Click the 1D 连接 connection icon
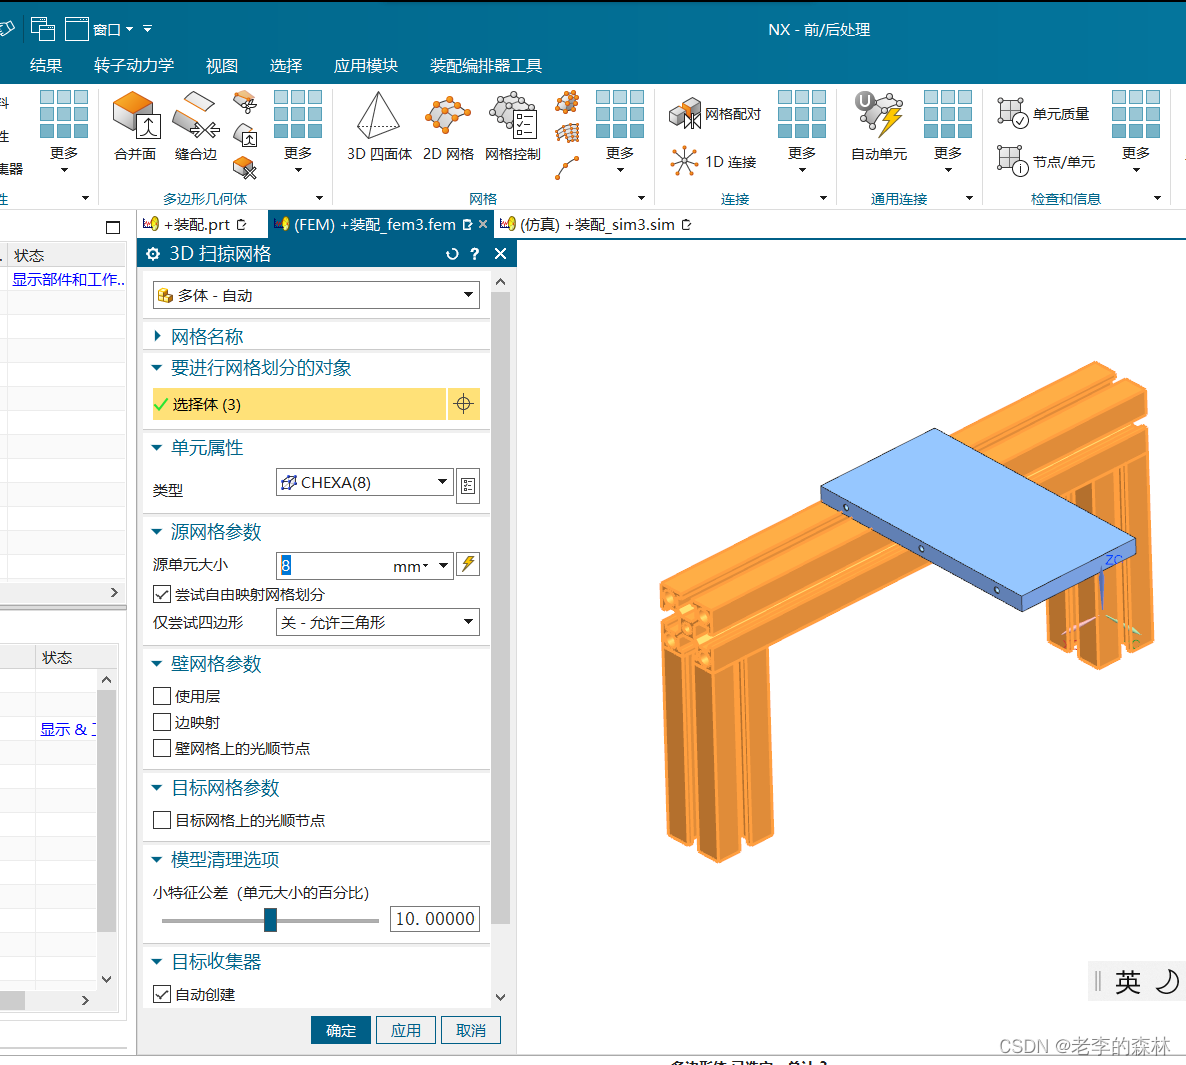Viewport: 1186px width, 1065px height. tap(684, 161)
